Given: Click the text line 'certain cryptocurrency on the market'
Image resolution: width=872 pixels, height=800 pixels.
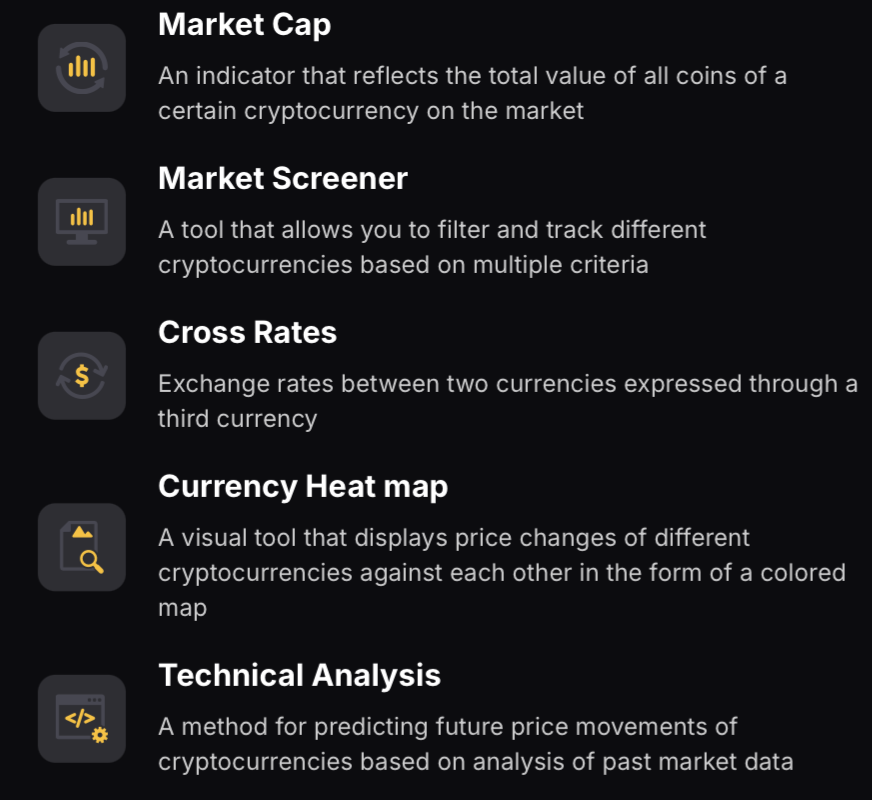Looking at the screenshot, I should [x=370, y=111].
